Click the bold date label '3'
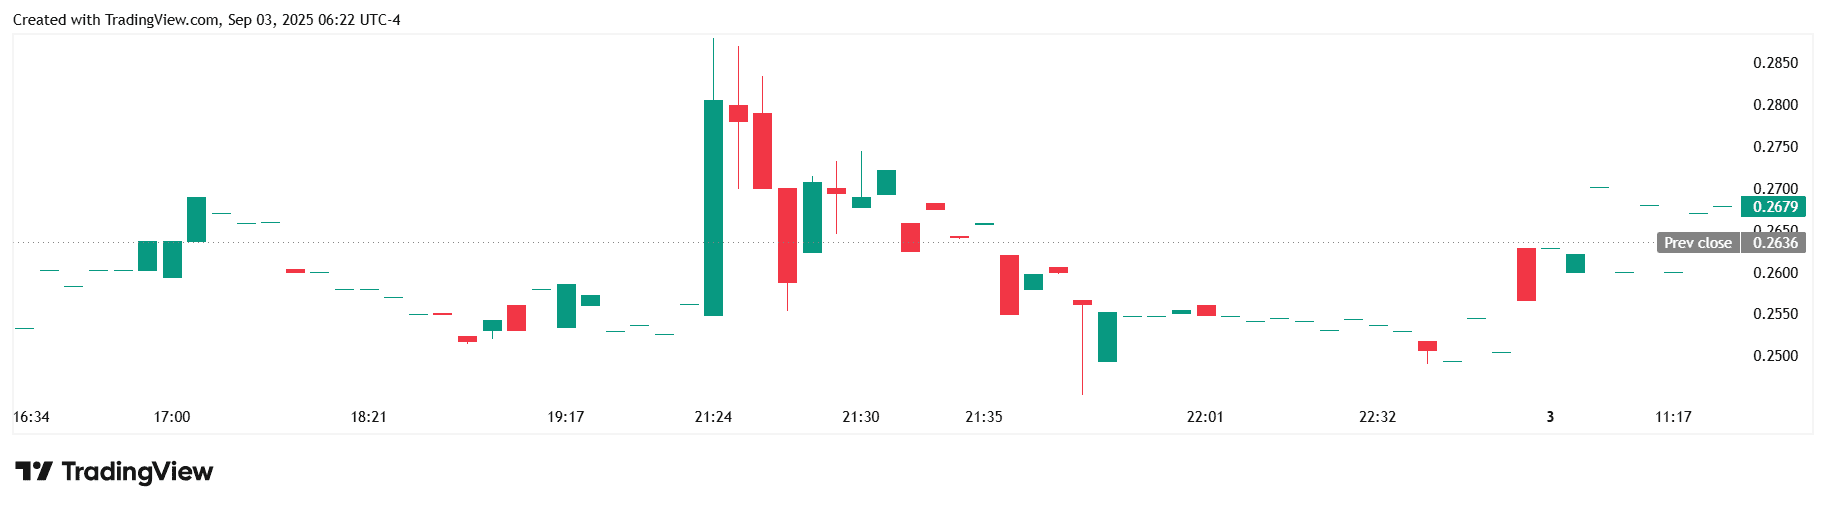Image resolution: width=1826 pixels, height=509 pixels. tap(1550, 417)
